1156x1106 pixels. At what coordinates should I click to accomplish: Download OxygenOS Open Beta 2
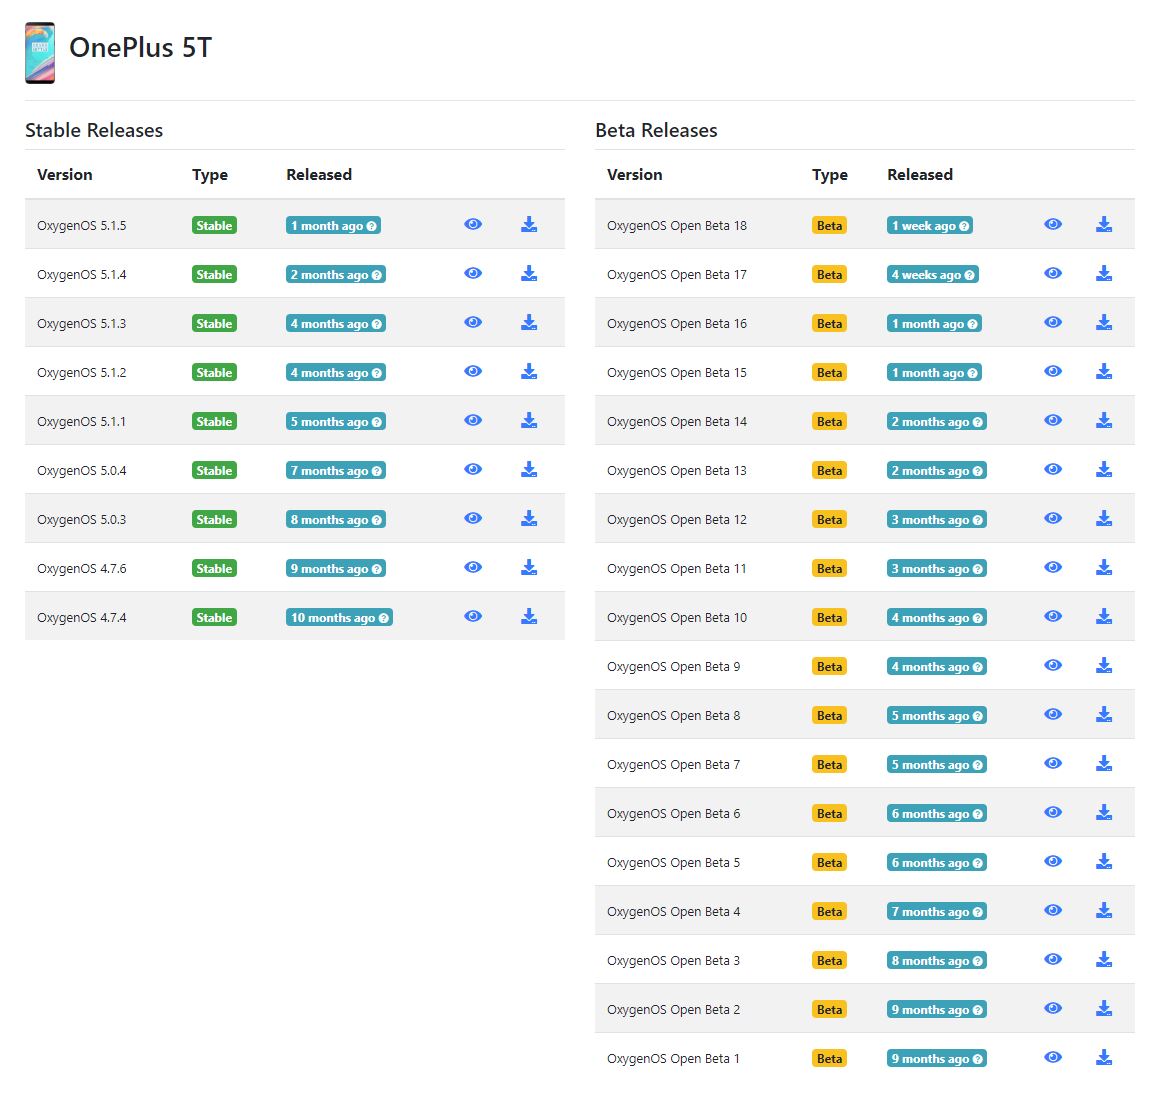[x=1104, y=1009]
